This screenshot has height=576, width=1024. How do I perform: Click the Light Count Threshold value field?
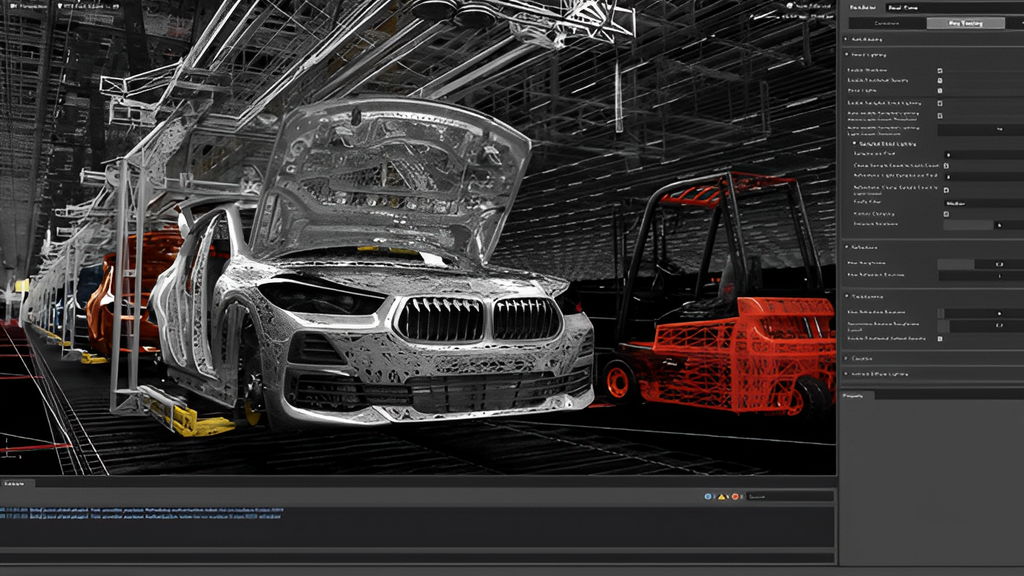[980, 130]
